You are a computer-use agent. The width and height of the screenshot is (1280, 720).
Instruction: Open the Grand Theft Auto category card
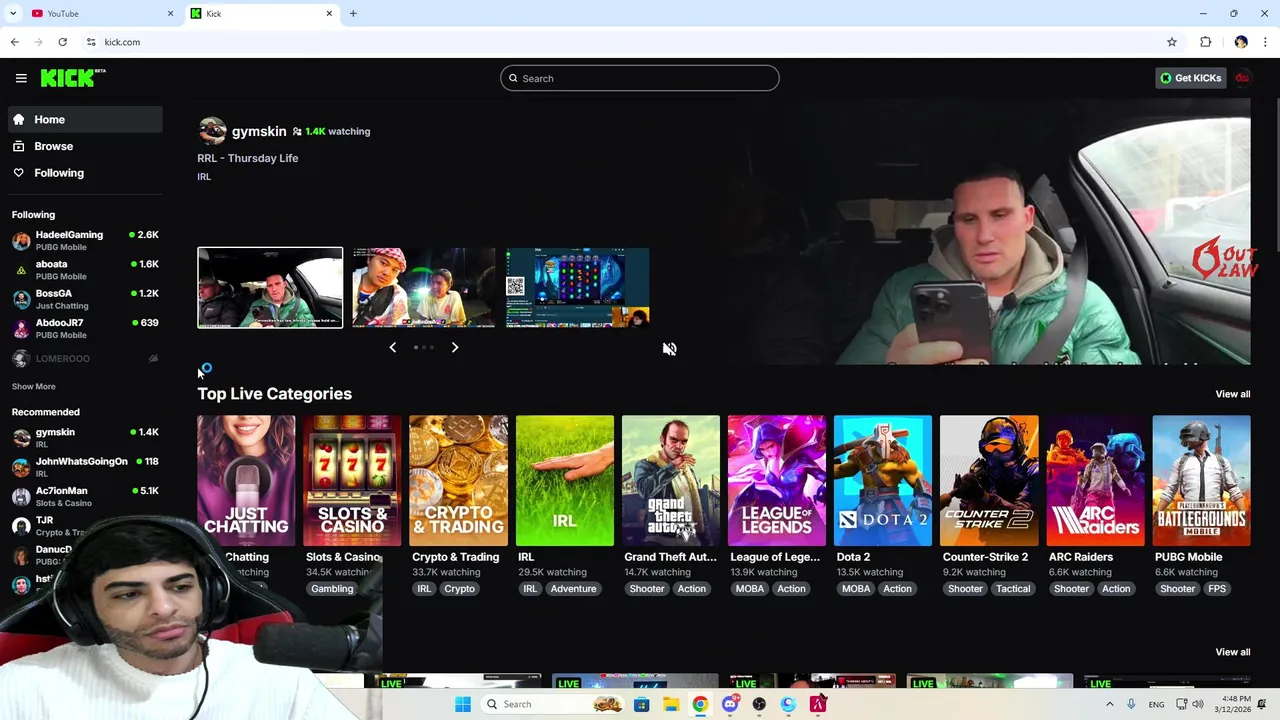coord(670,481)
